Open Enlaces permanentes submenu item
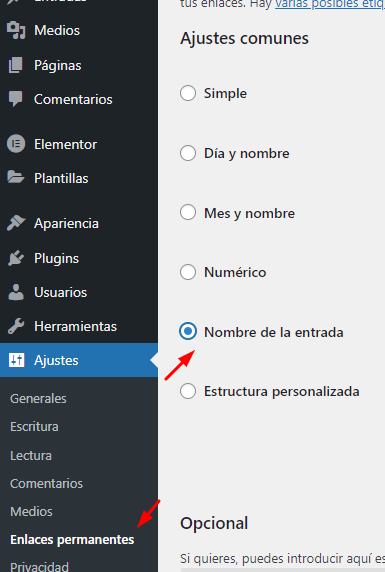 [x=72, y=540]
